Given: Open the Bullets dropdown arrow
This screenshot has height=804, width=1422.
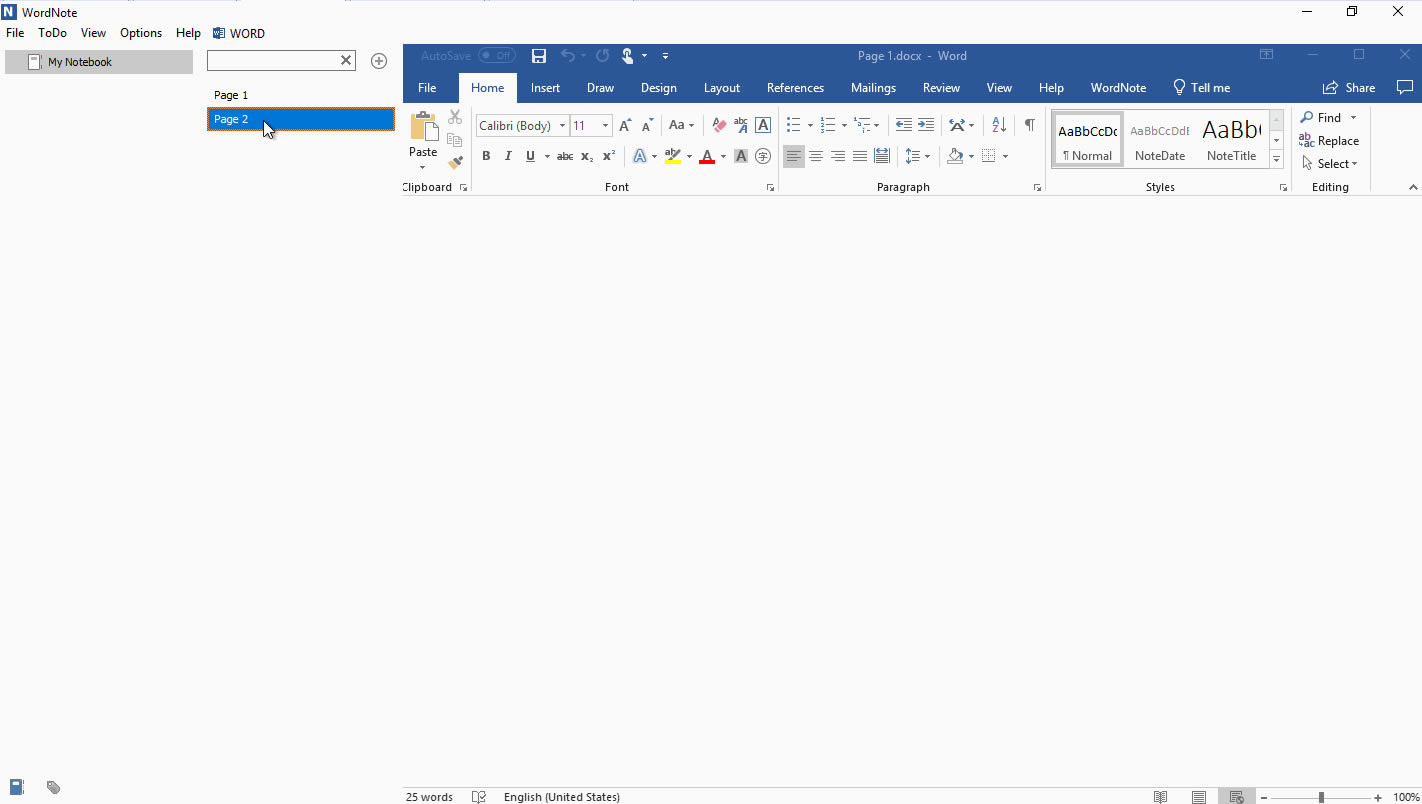Looking at the screenshot, I should (808, 125).
